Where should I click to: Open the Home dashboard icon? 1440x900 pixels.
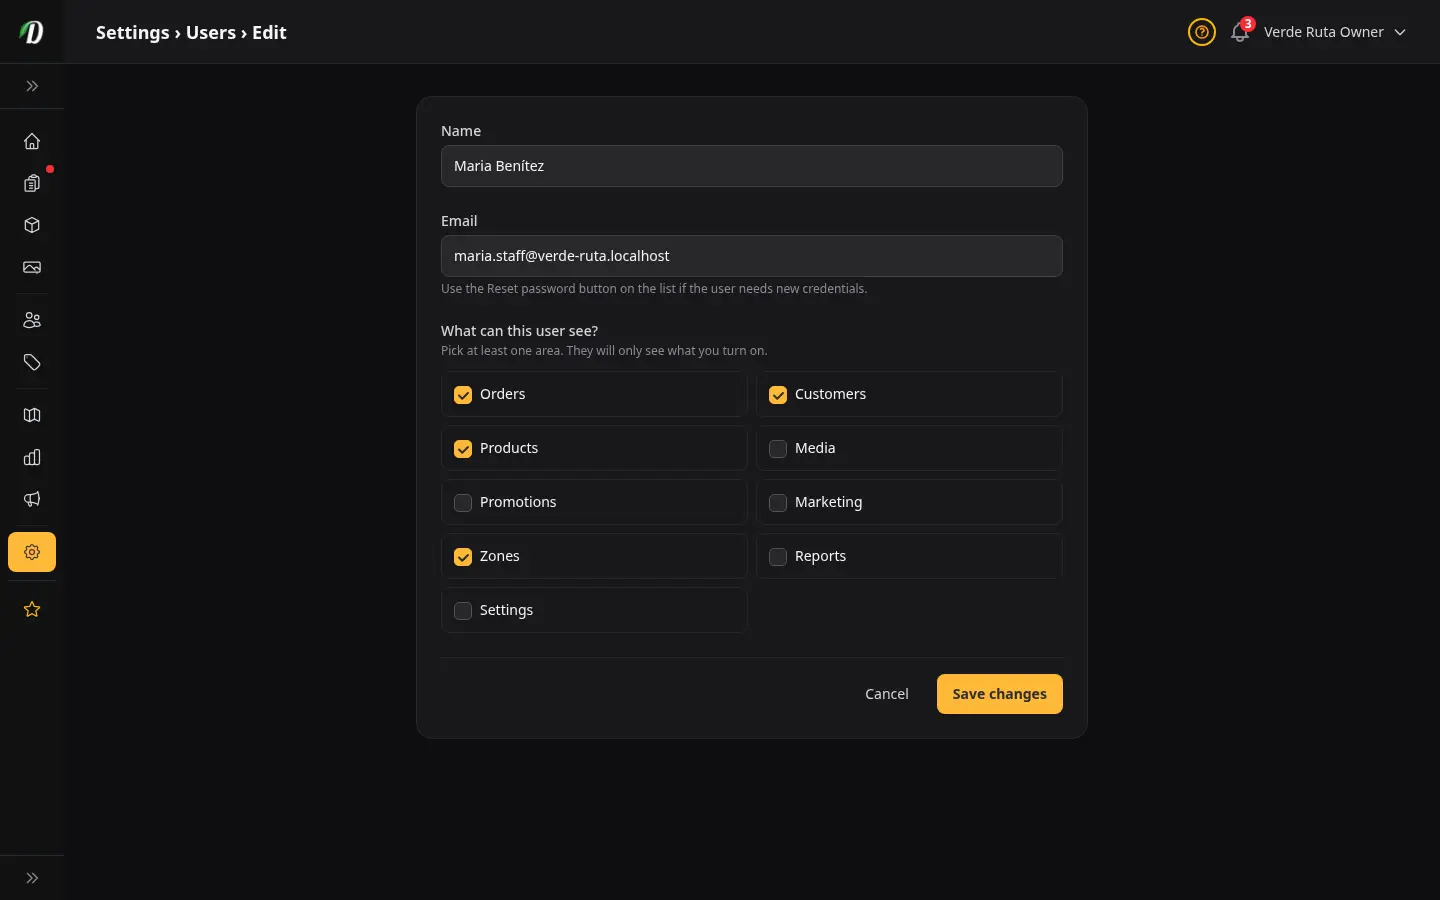pos(32,141)
